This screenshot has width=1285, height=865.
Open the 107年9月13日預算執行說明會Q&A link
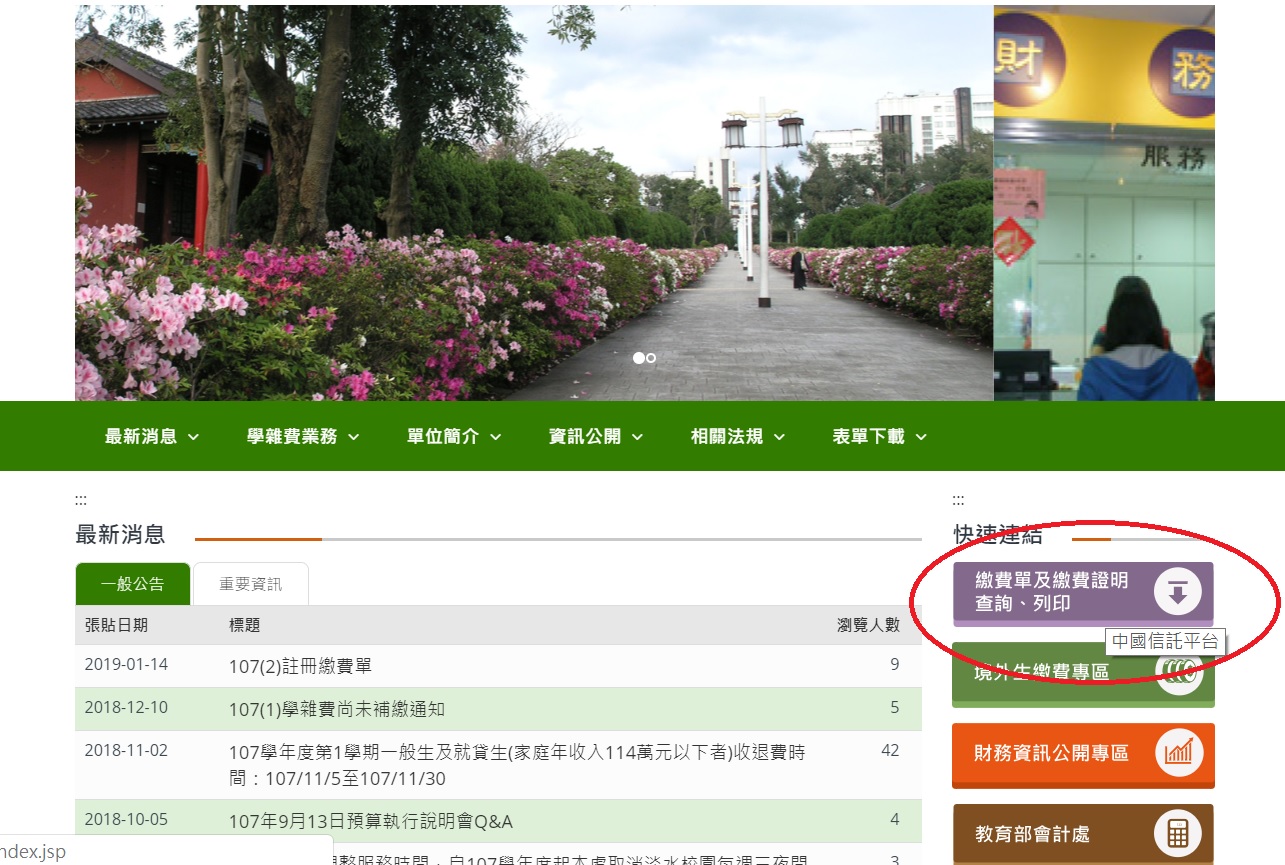point(370,822)
